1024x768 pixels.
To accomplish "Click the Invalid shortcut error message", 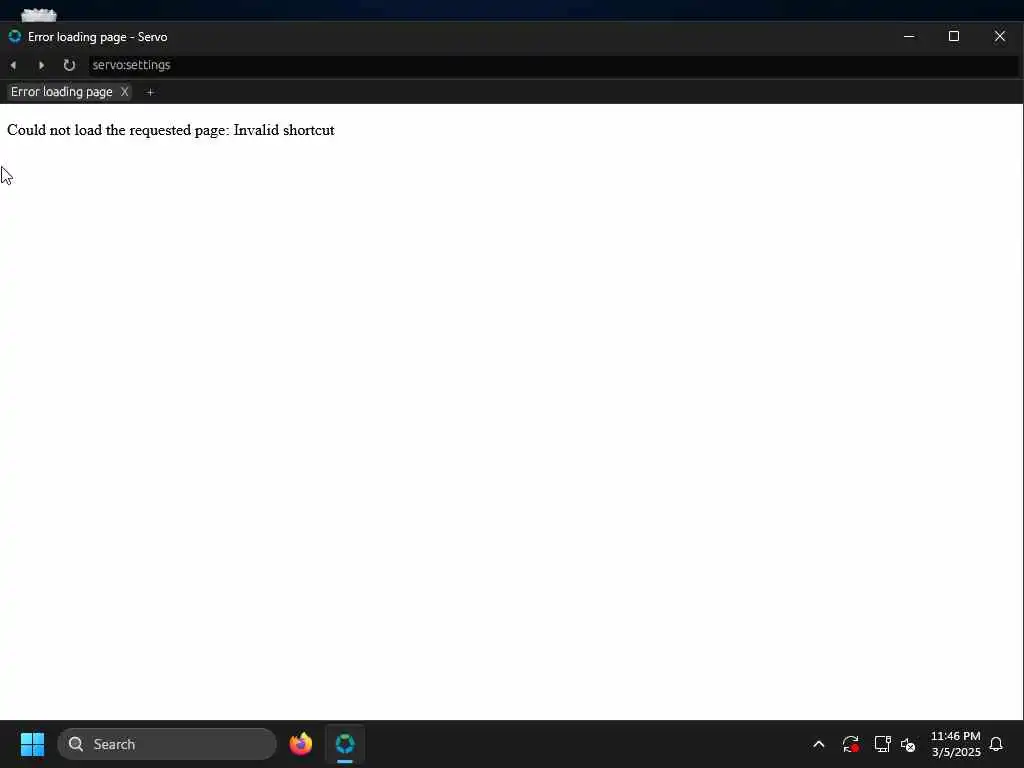I will point(170,130).
